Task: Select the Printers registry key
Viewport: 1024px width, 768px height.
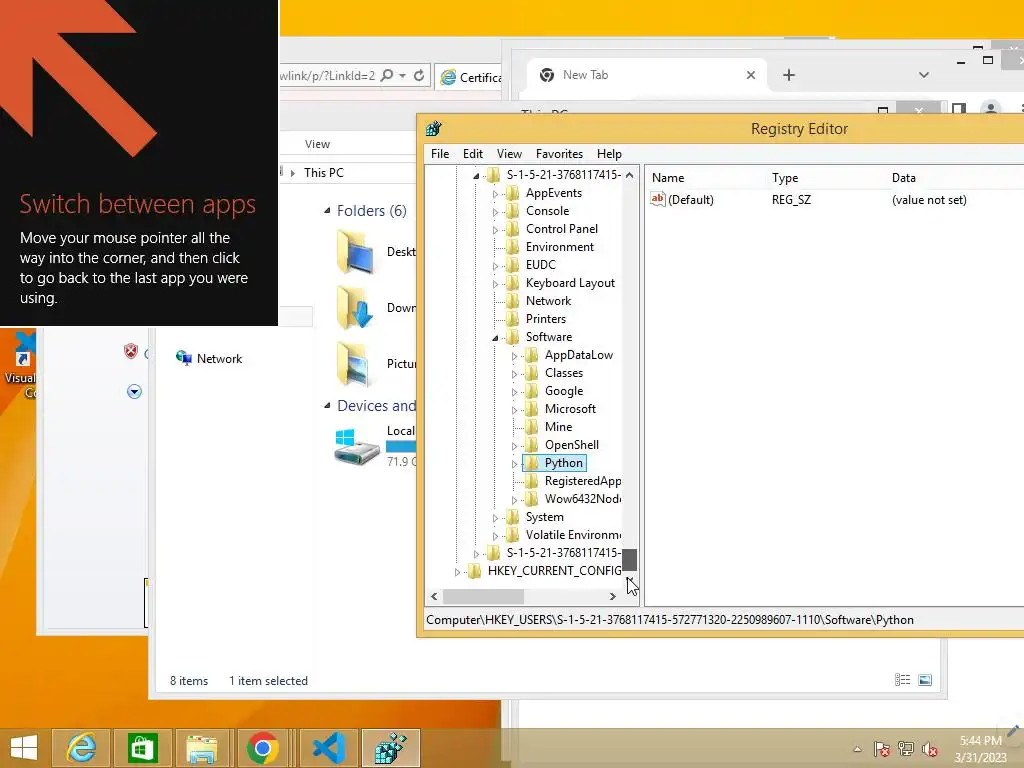Action: pos(546,319)
